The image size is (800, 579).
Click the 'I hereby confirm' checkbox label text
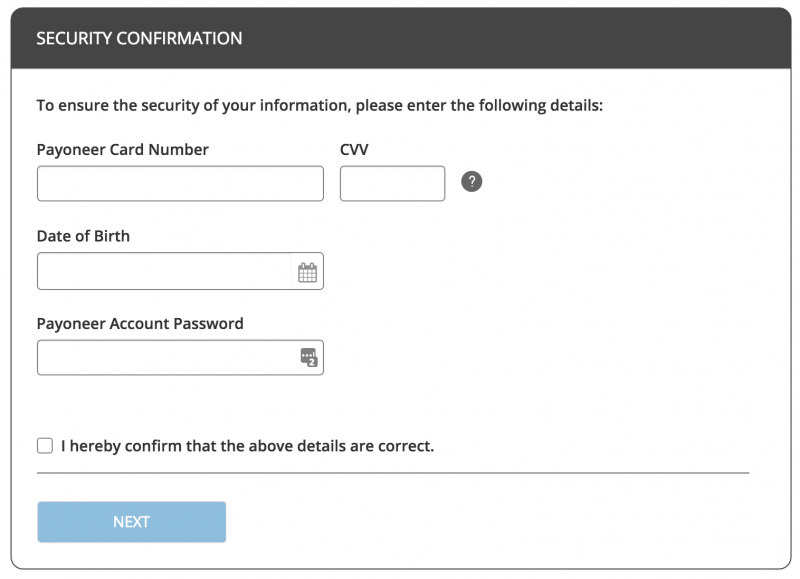point(247,446)
